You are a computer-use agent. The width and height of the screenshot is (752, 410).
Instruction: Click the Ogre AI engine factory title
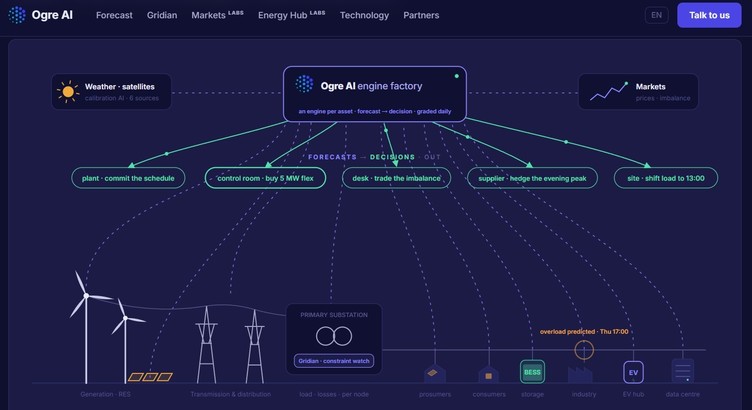(x=372, y=86)
